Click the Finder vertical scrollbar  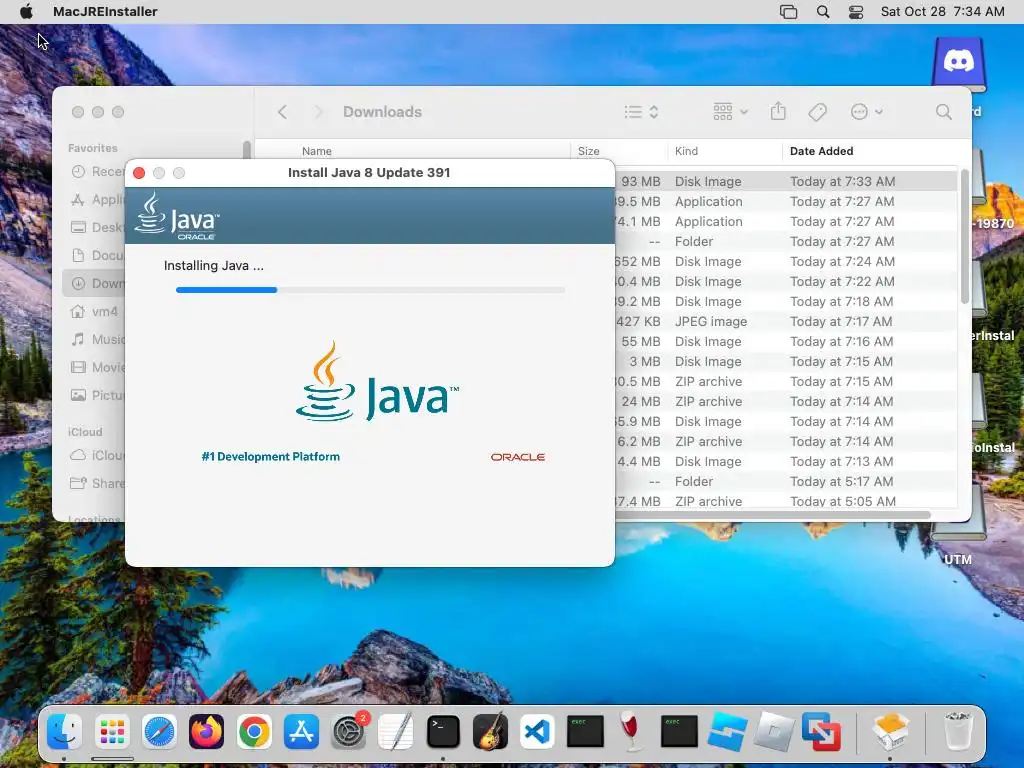coord(965,236)
